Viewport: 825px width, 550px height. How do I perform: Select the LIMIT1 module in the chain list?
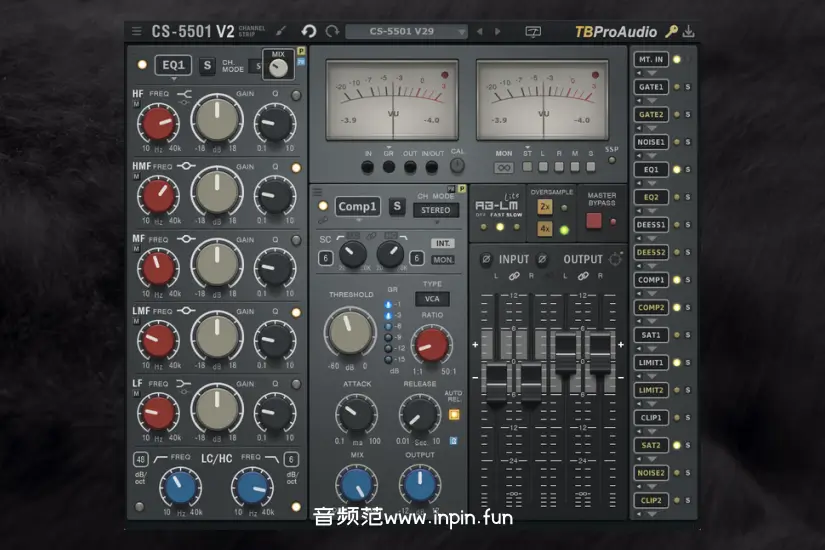pos(651,363)
